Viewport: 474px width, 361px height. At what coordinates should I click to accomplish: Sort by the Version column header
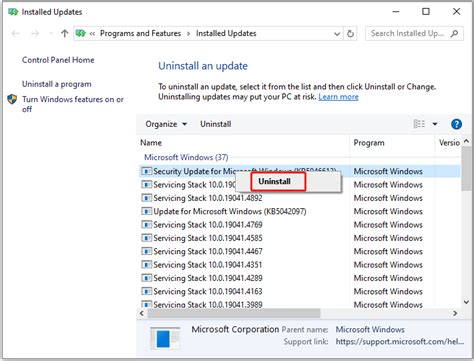(449, 143)
